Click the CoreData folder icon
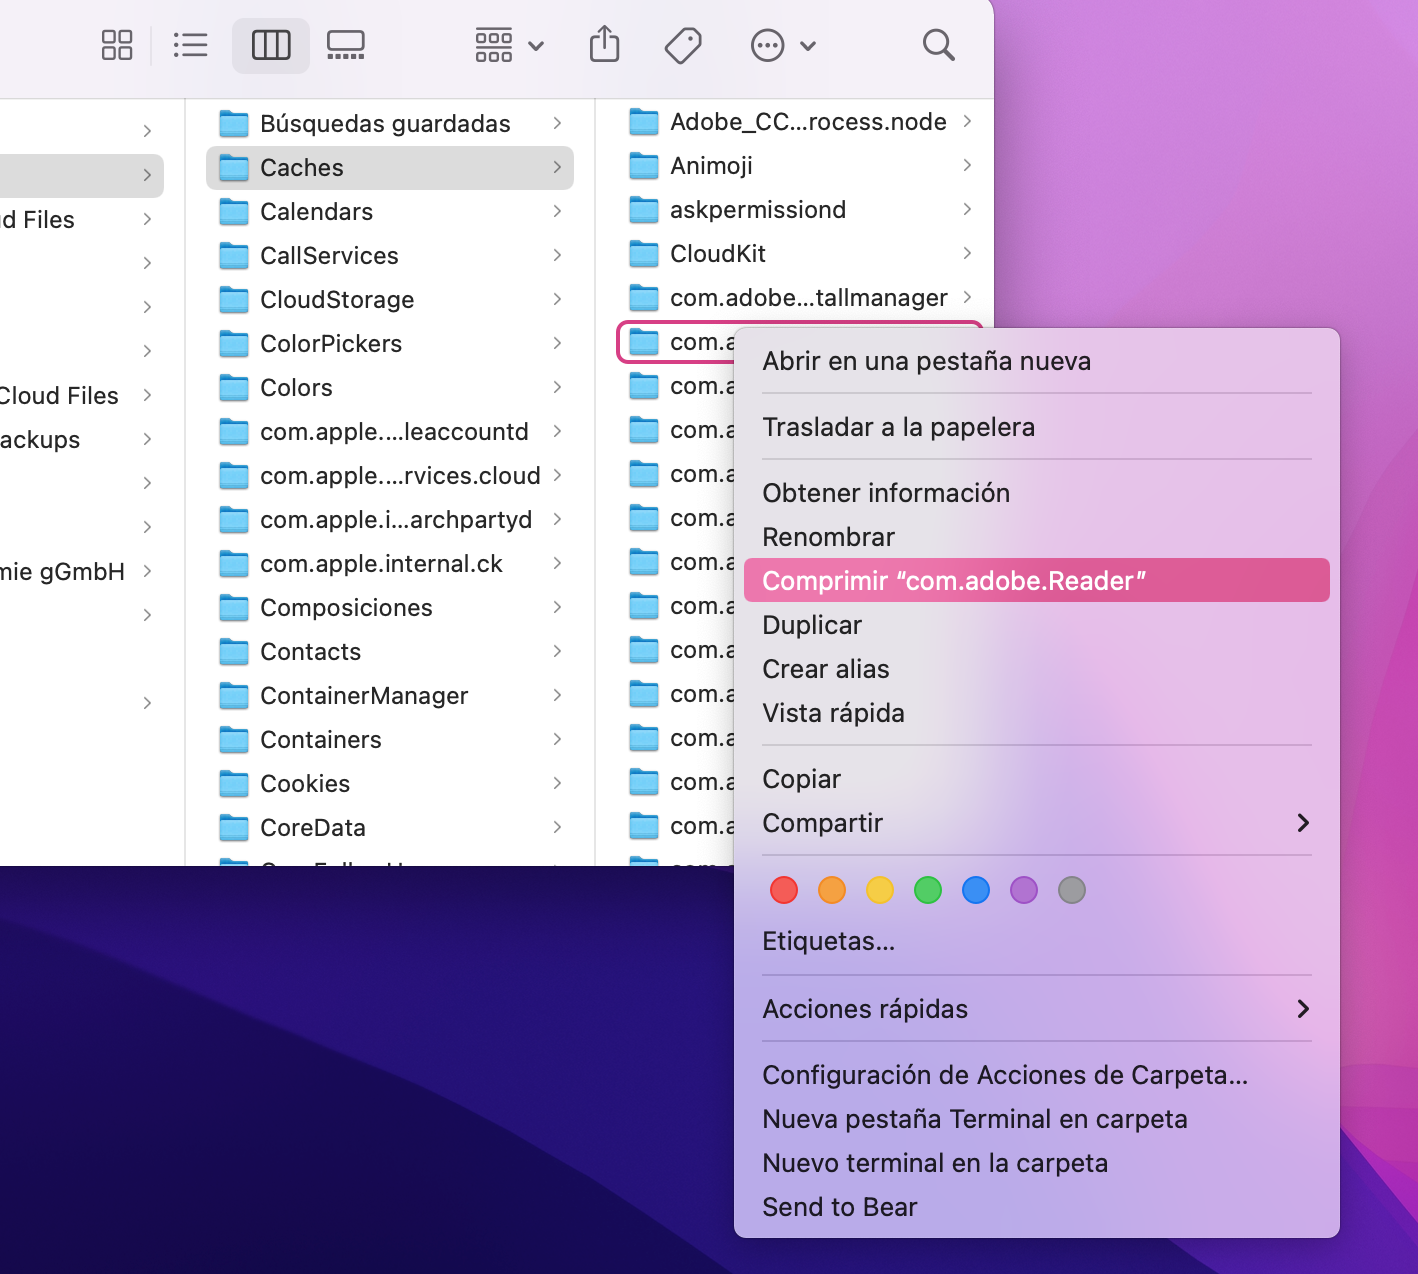1418x1274 pixels. (x=234, y=828)
